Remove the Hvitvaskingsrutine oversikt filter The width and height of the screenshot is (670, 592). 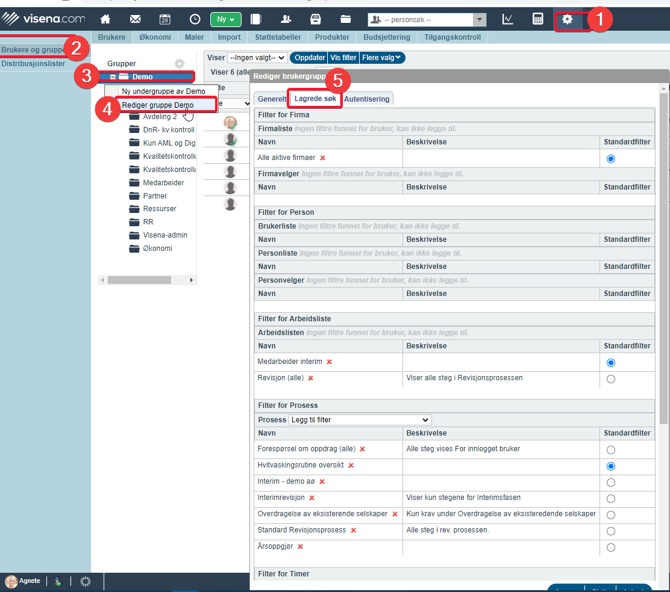tap(351, 465)
